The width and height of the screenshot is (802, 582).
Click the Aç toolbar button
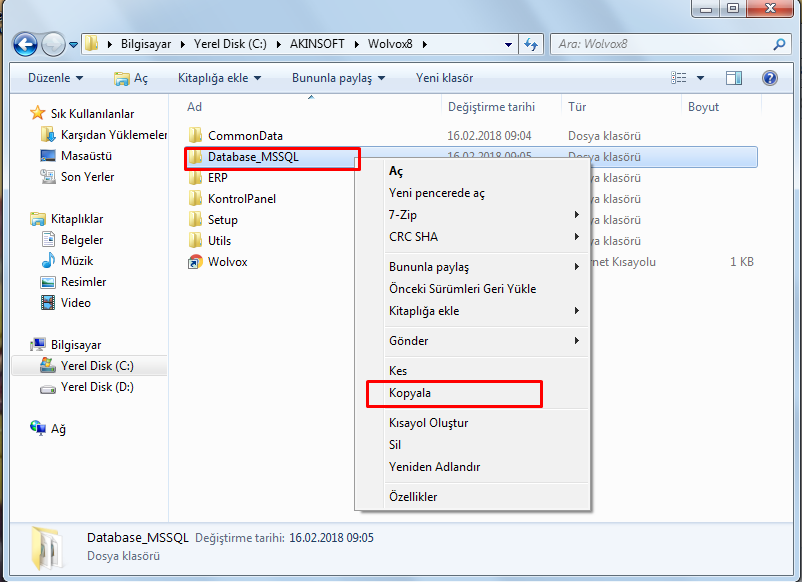[x=131, y=78]
